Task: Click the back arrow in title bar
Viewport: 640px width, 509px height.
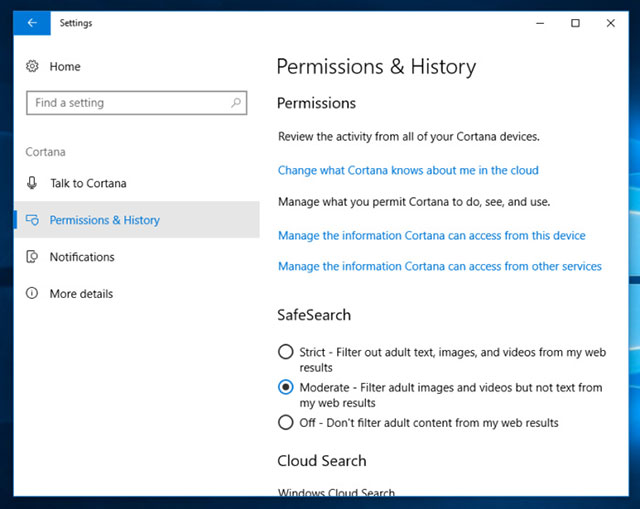Action: click(x=32, y=23)
